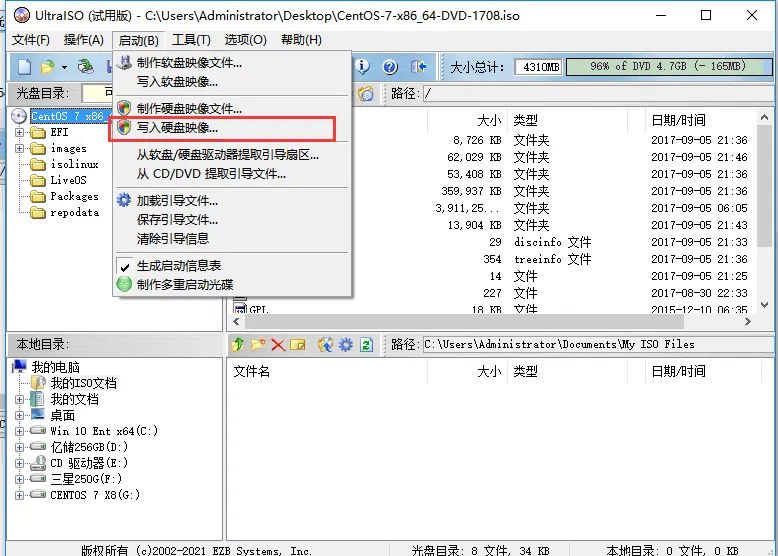Image resolution: width=778 pixels, height=556 pixels.
Task: Open the 操作(A) menu
Action: tap(84, 40)
